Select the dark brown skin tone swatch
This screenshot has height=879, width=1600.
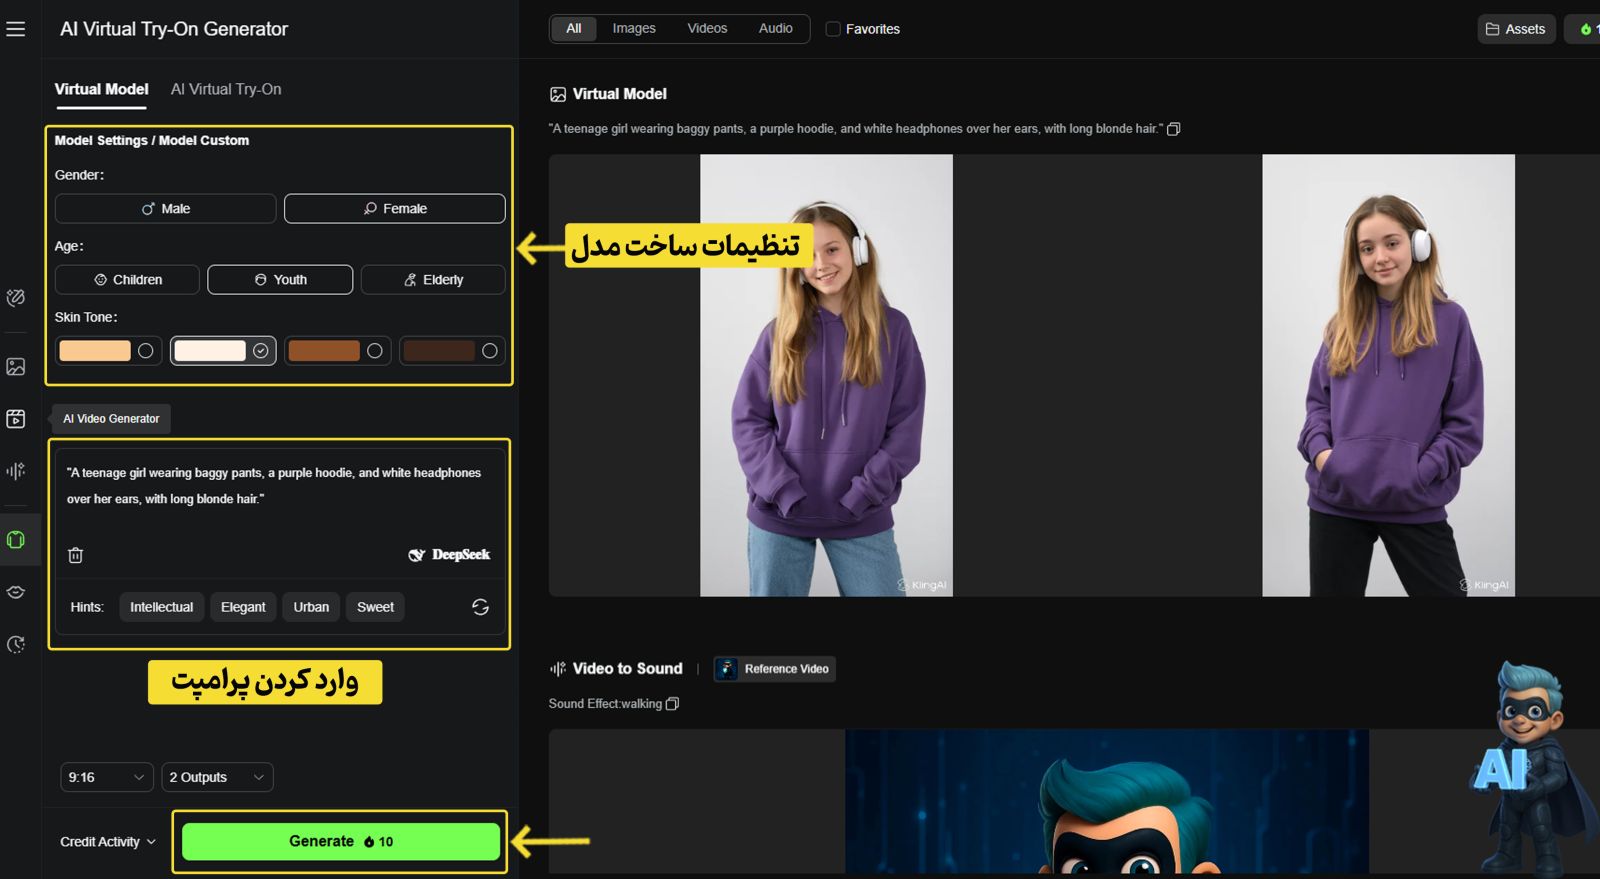click(452, 351)
